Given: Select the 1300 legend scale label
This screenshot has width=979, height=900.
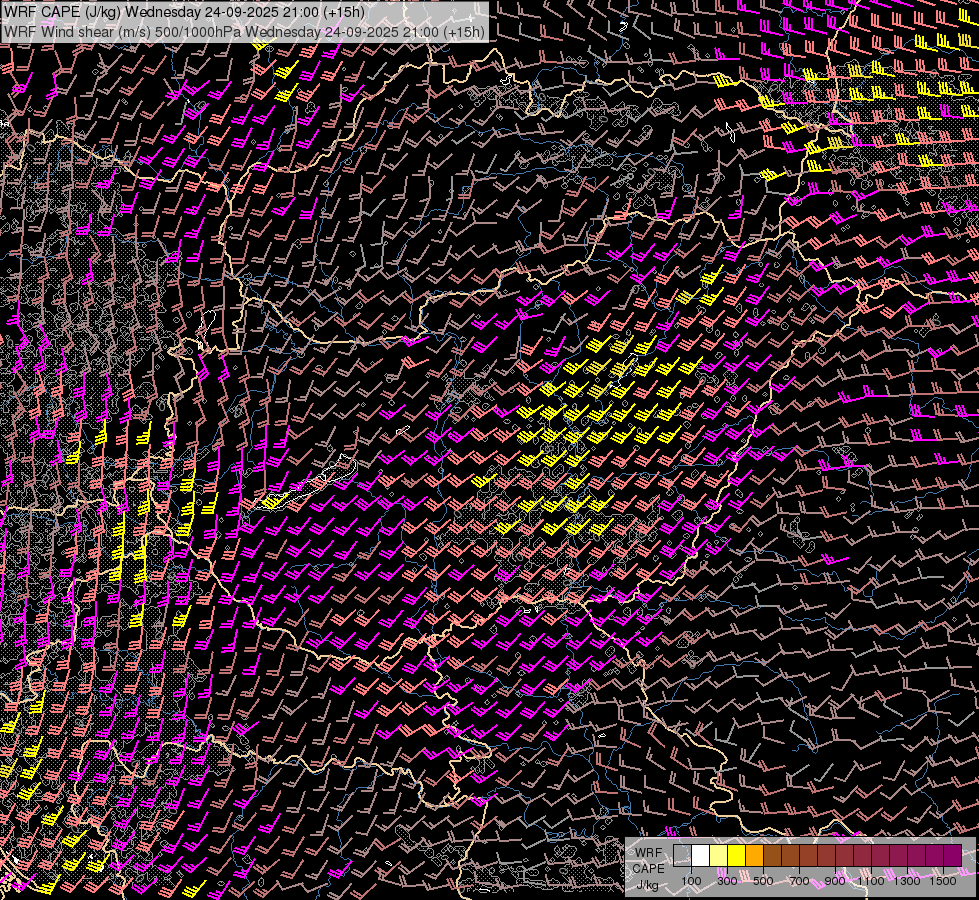Looking at the screenshot, I should pyautogui.click(x=907, y=881).
